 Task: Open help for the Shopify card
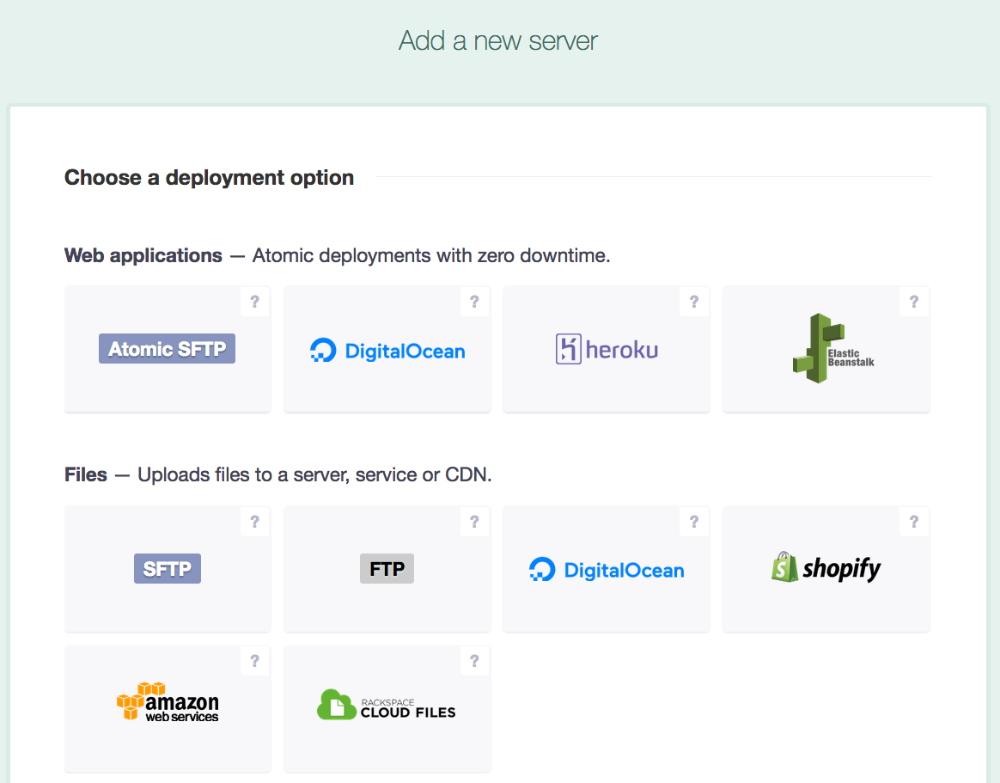pyautogui.click(x=914, y=522)
